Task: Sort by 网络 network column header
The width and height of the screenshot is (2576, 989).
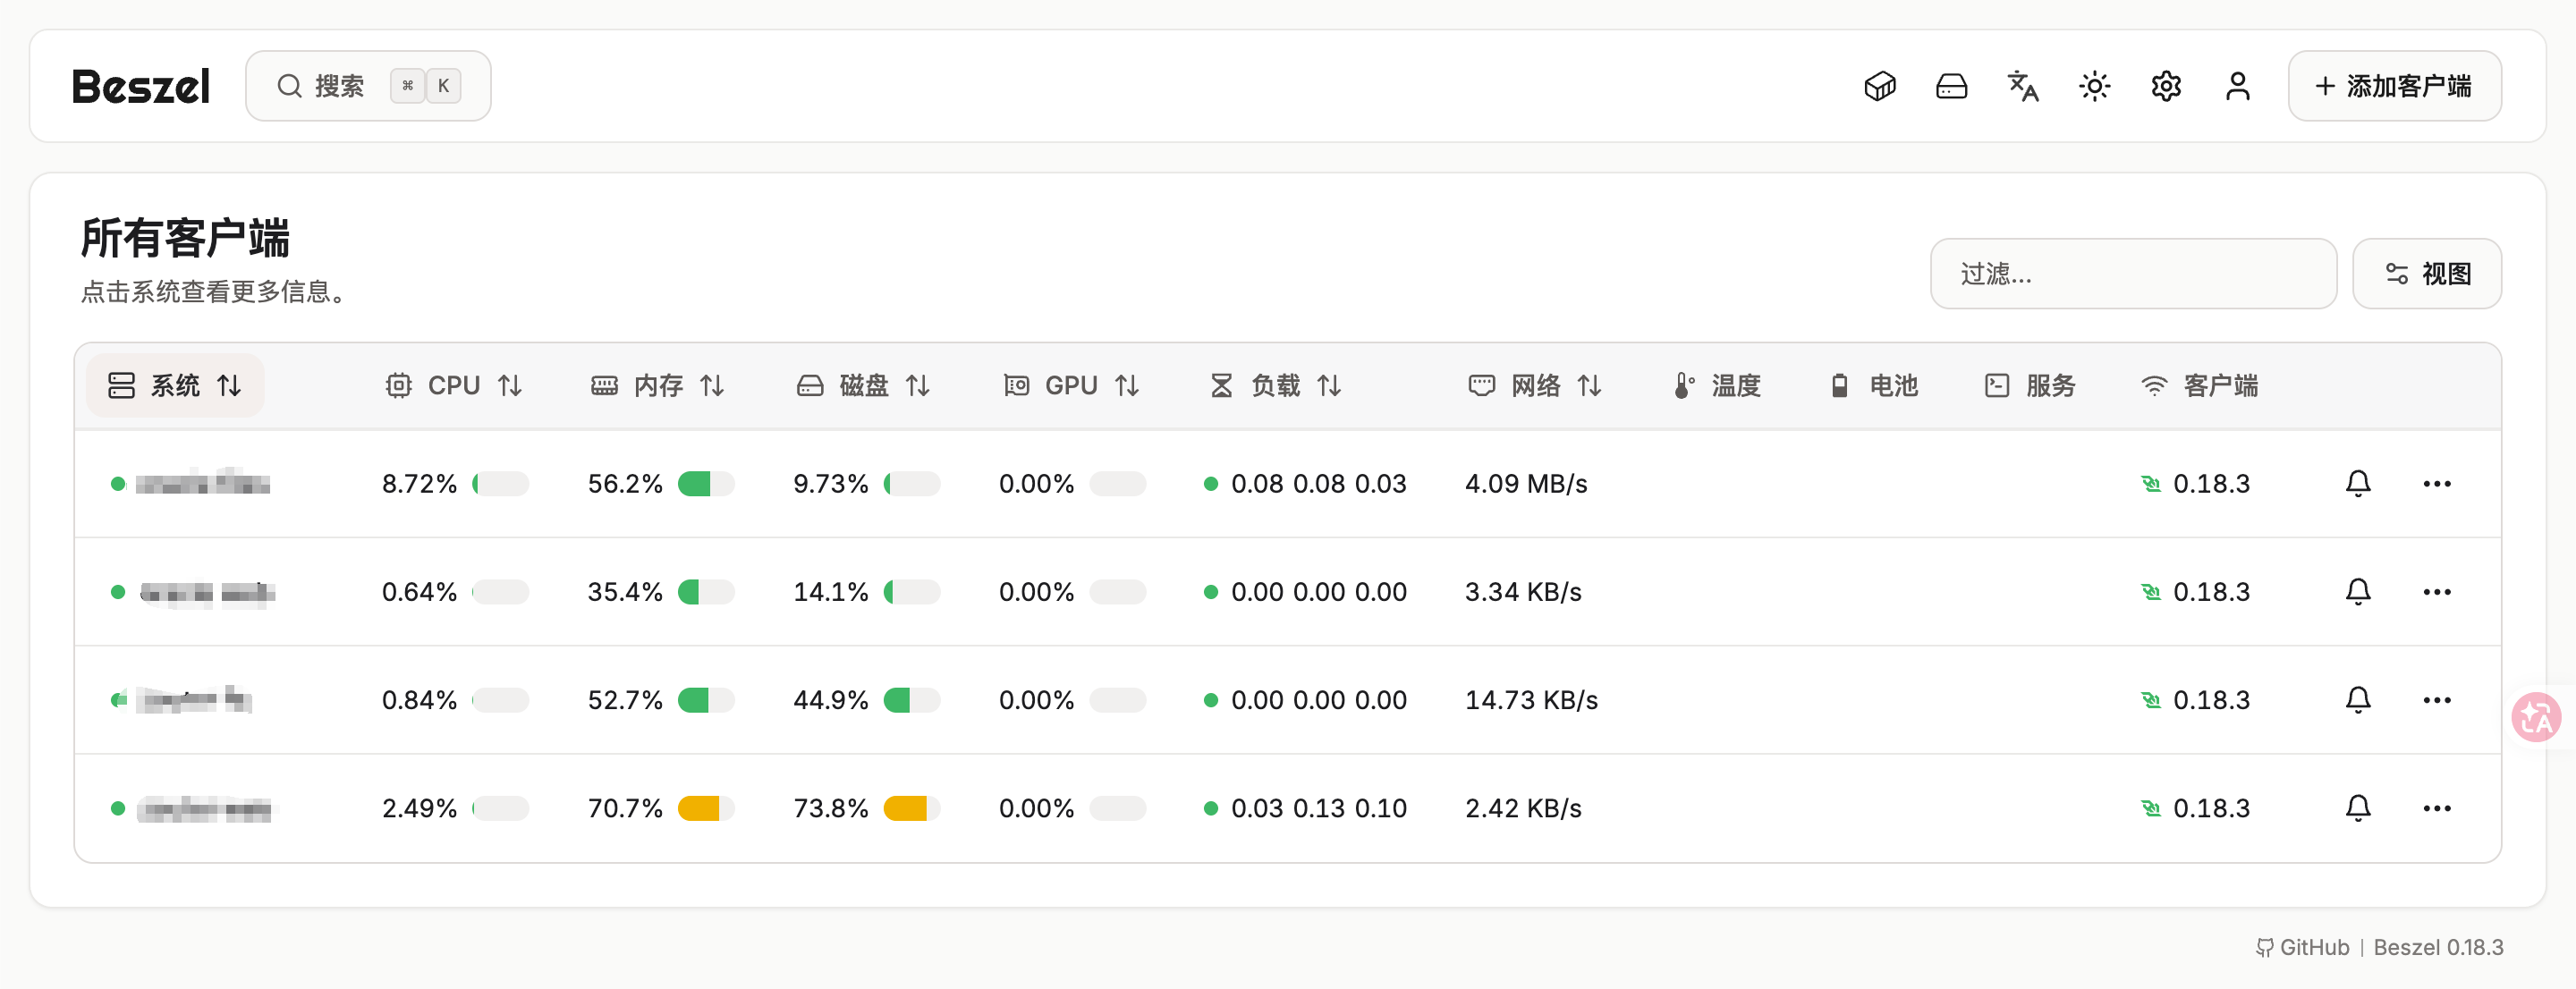Action: 1535,386
